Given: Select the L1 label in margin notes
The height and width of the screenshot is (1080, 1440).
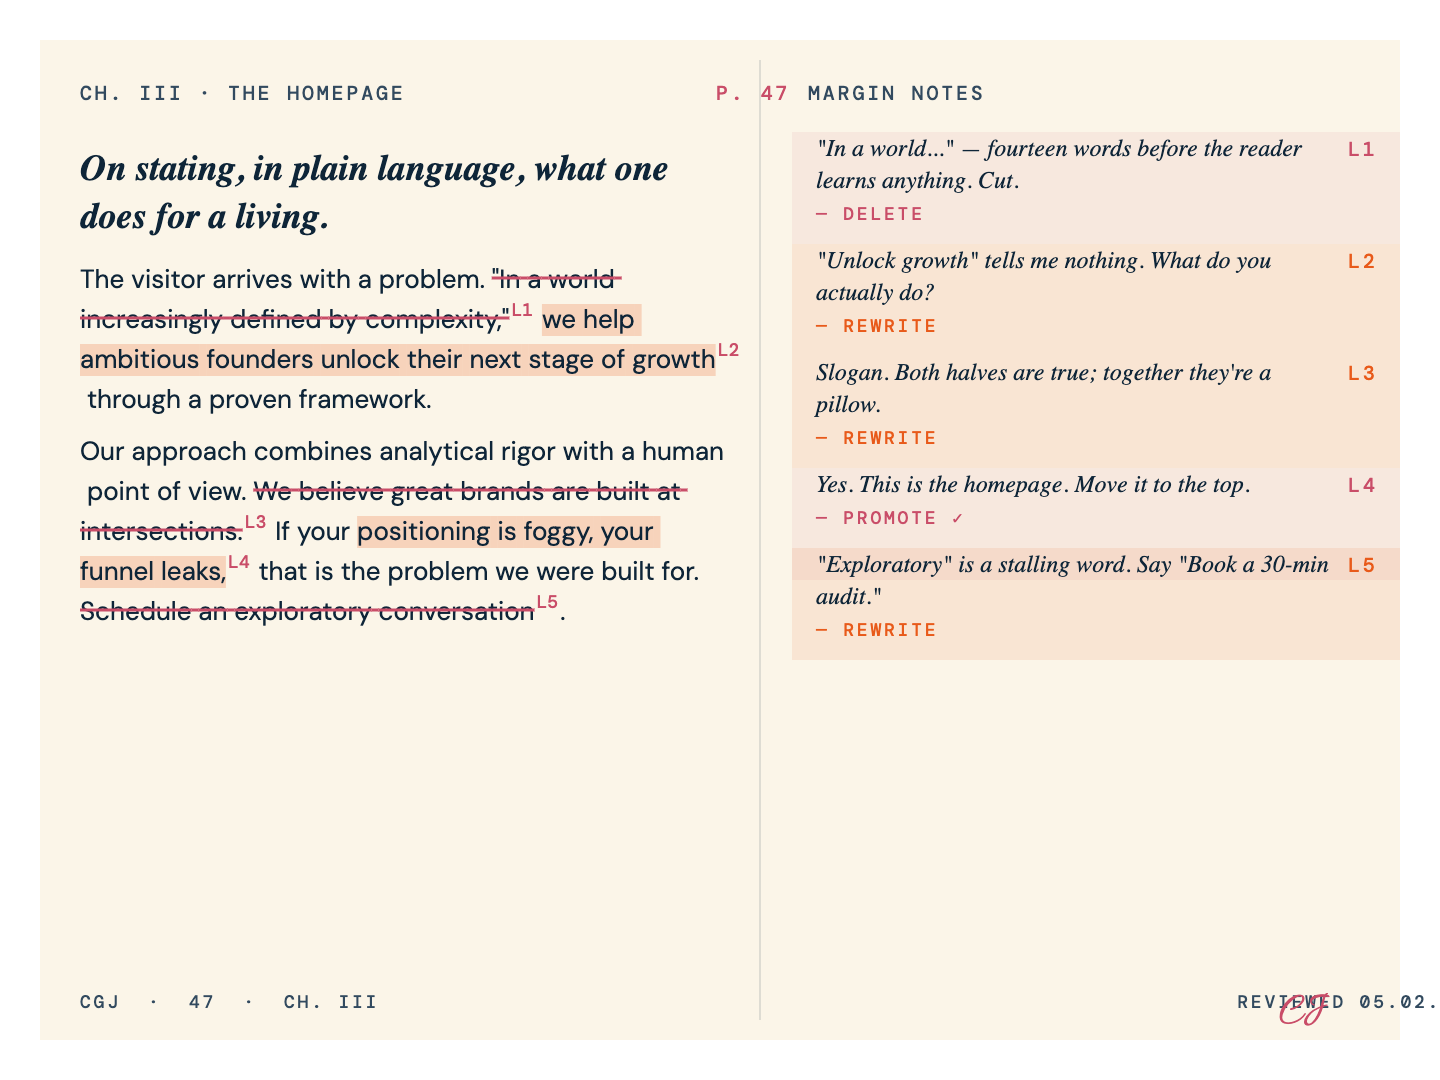Looking at the screenshot, I should pos(1361,150).
